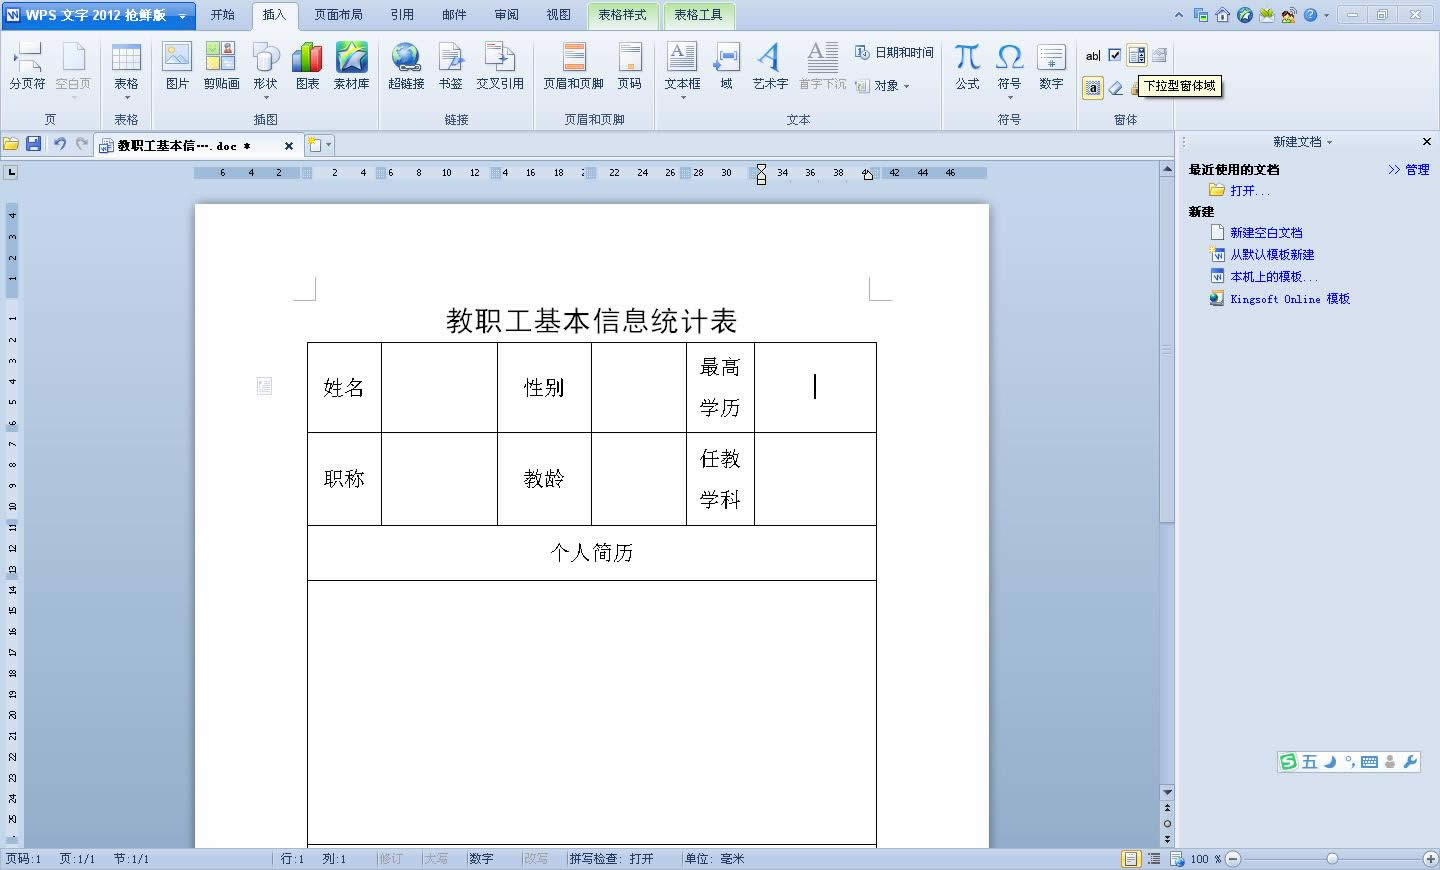Save the document with the floppy icon

pyautogui.click(x=33, y=144)
